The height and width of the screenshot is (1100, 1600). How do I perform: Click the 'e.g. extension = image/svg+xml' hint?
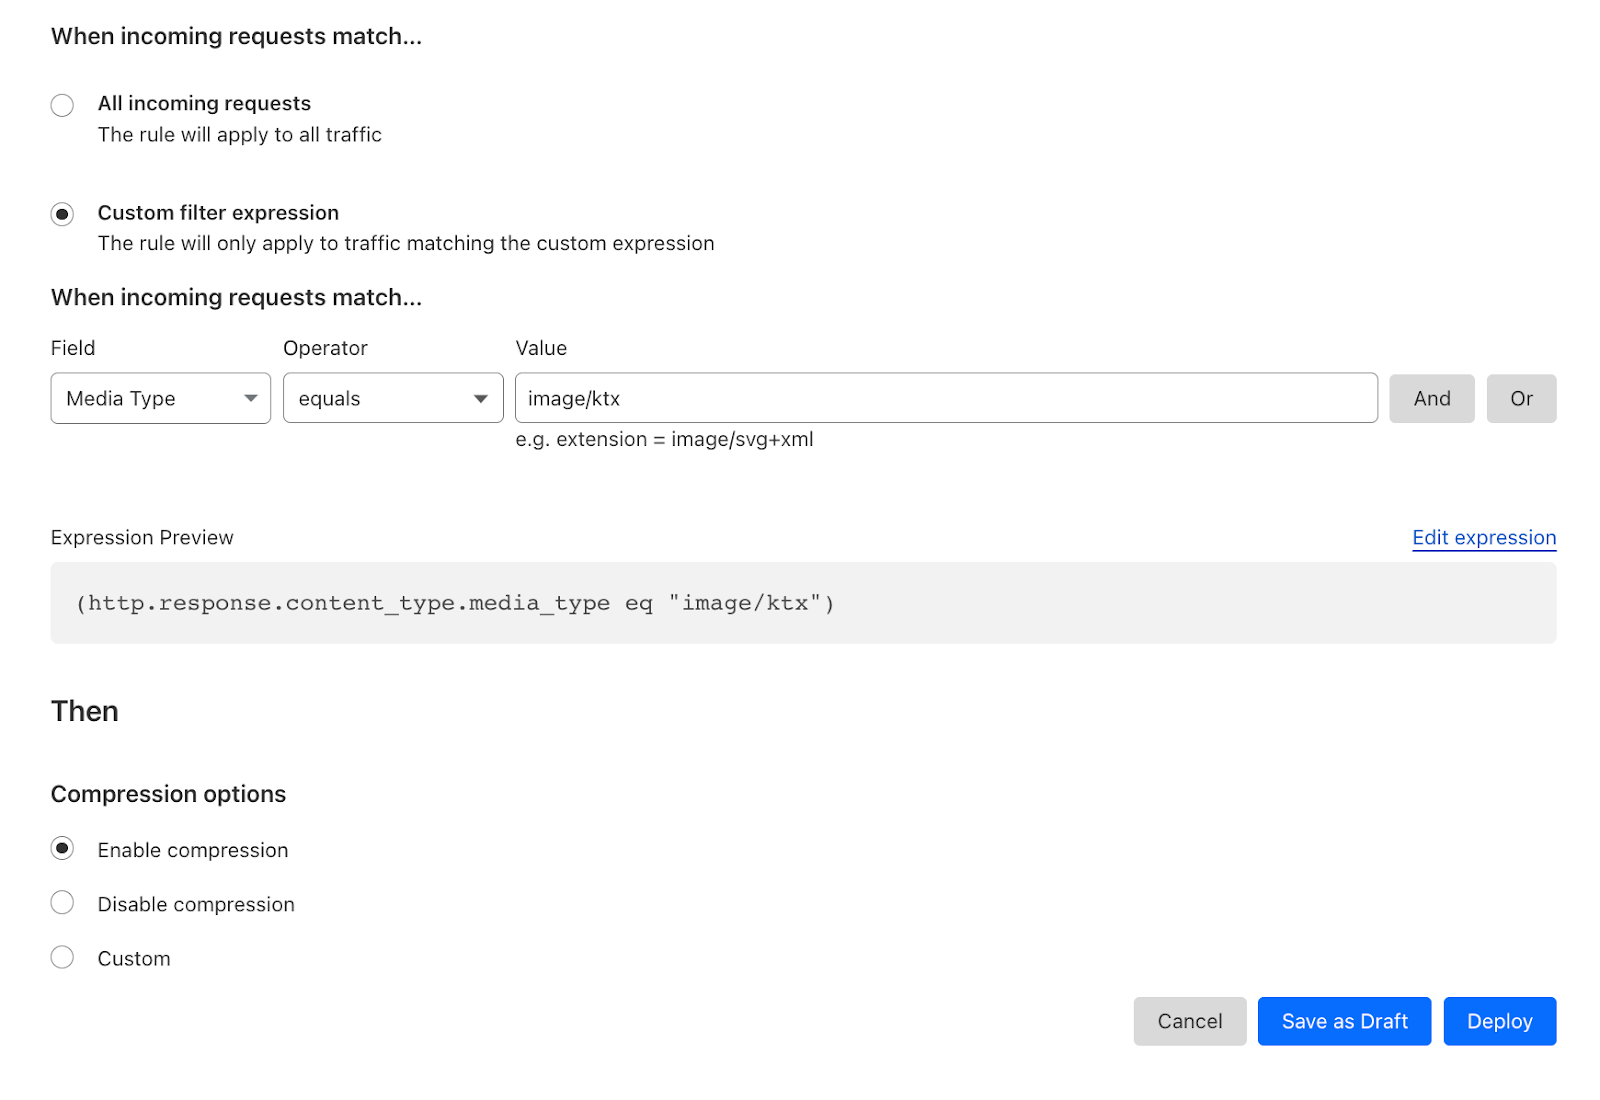pyautogui.click(x=664, y=439)
